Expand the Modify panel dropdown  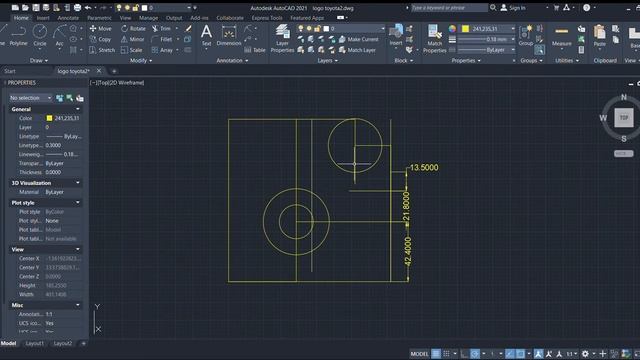pyautogui.click(x=141, y=60)
